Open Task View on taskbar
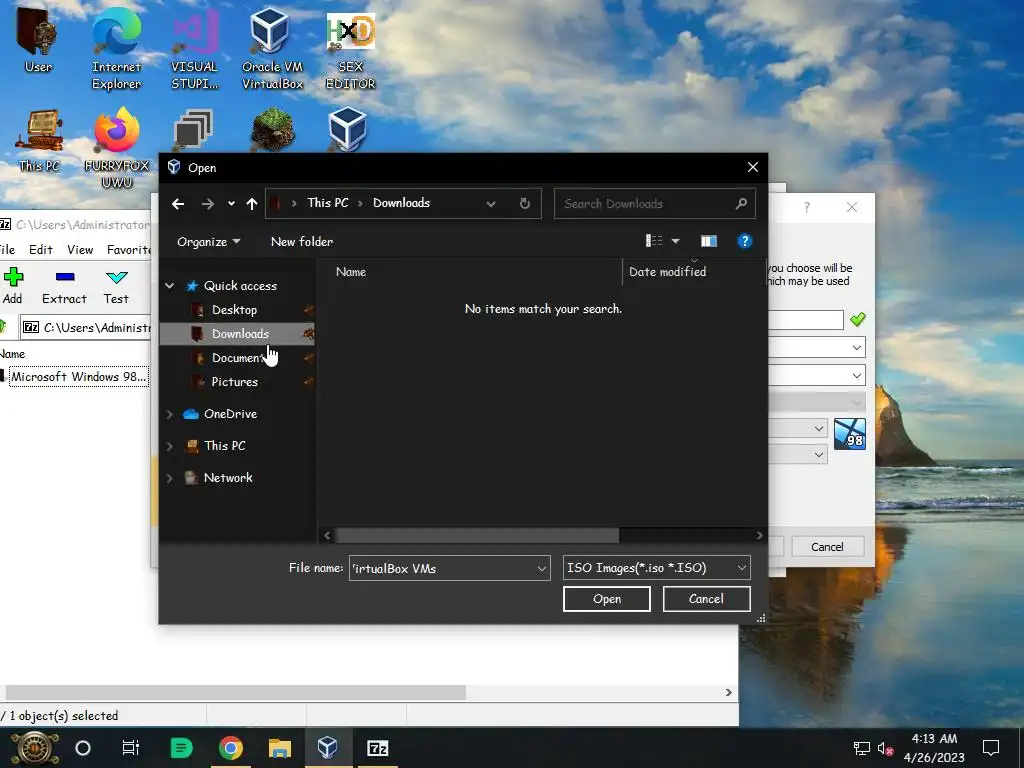The width and height of the screenshot is (1024, 768). 131,748
